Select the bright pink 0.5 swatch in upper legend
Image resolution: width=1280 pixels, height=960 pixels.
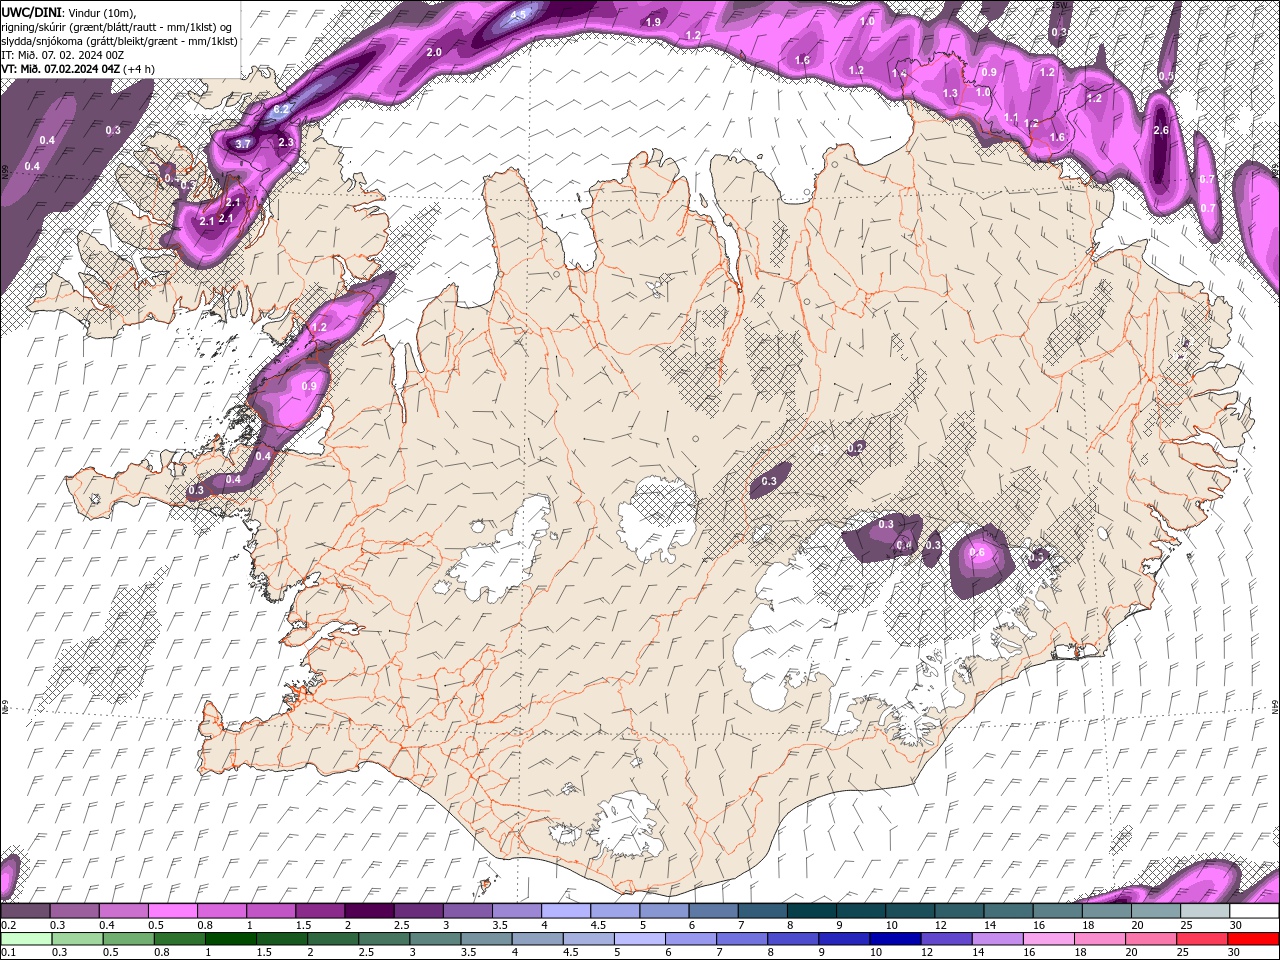click(172, 911)
